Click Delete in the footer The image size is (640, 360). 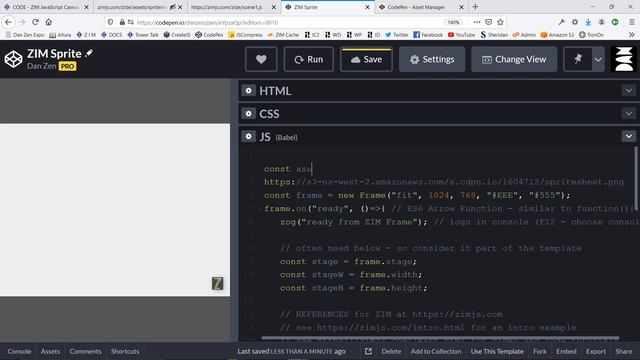[391, 351]
